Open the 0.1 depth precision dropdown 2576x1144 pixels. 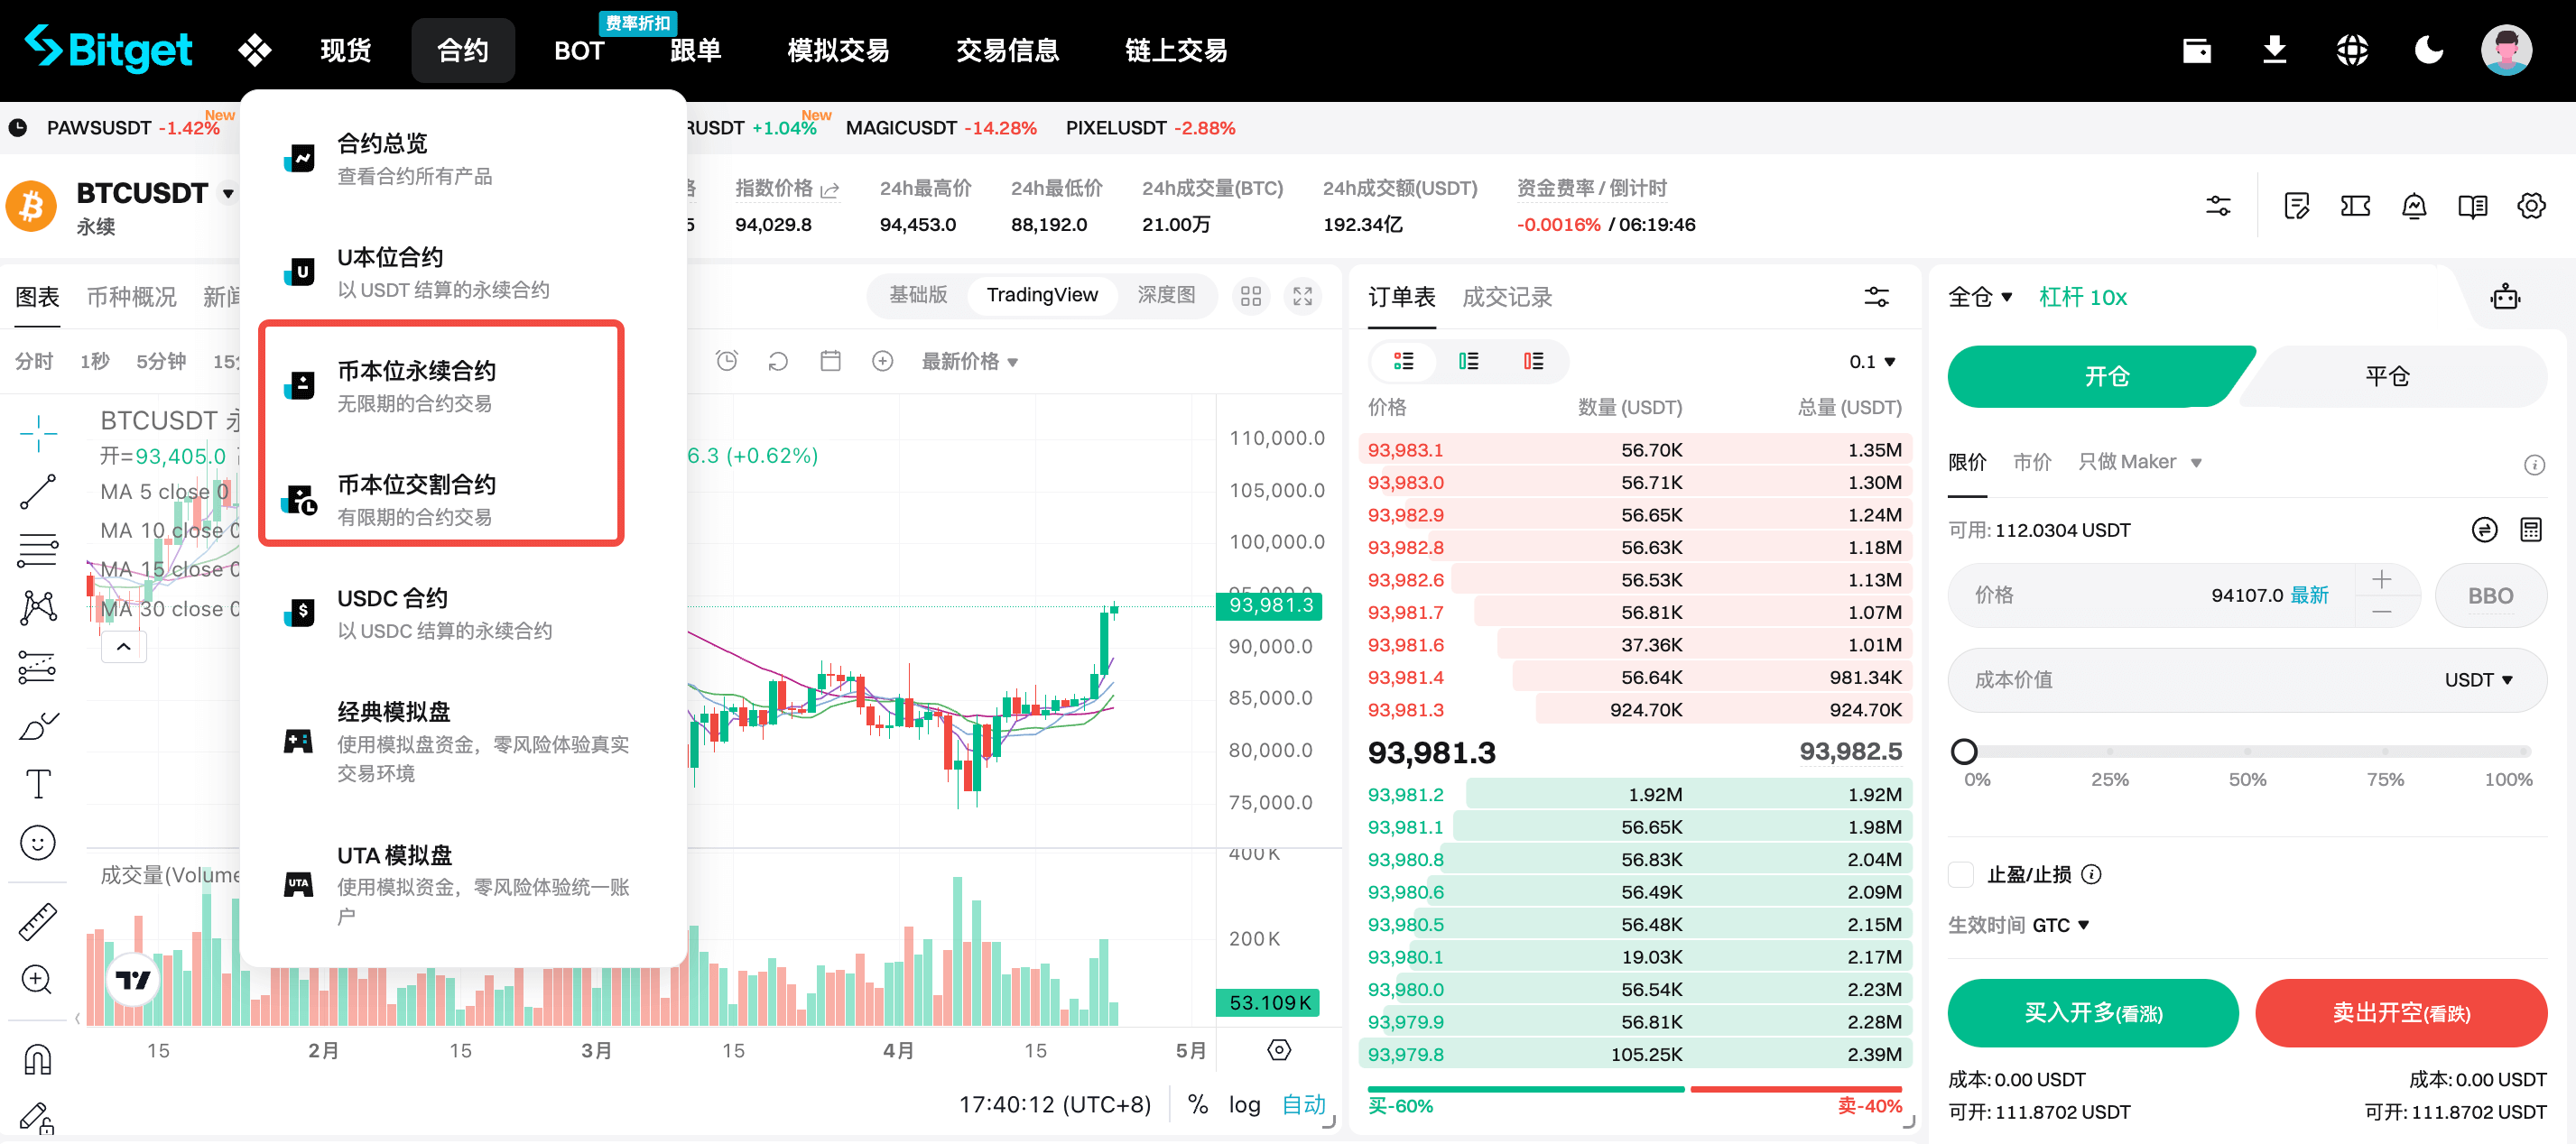[1872, 361]
